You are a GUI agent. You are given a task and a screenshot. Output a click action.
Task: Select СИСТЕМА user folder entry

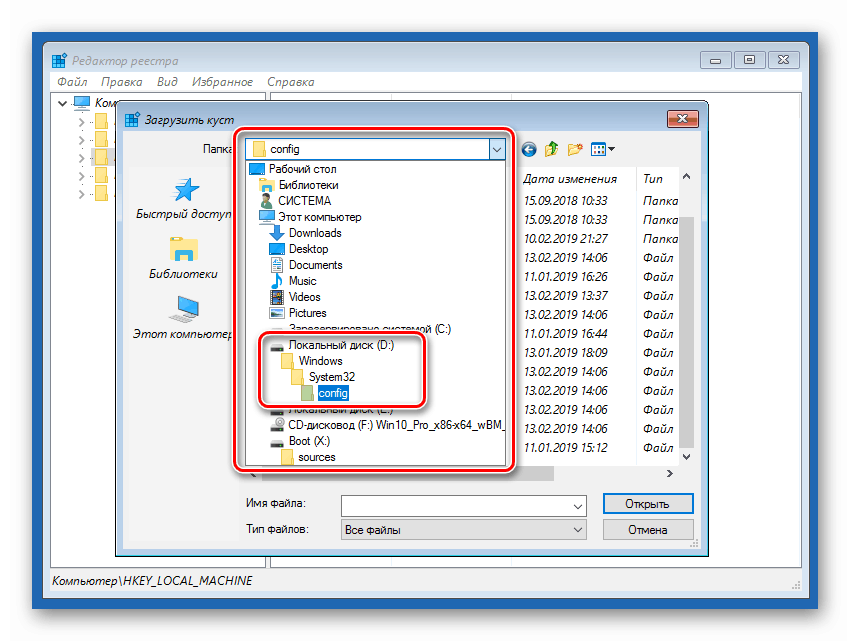pyautogui.click(x=305, y=201)
